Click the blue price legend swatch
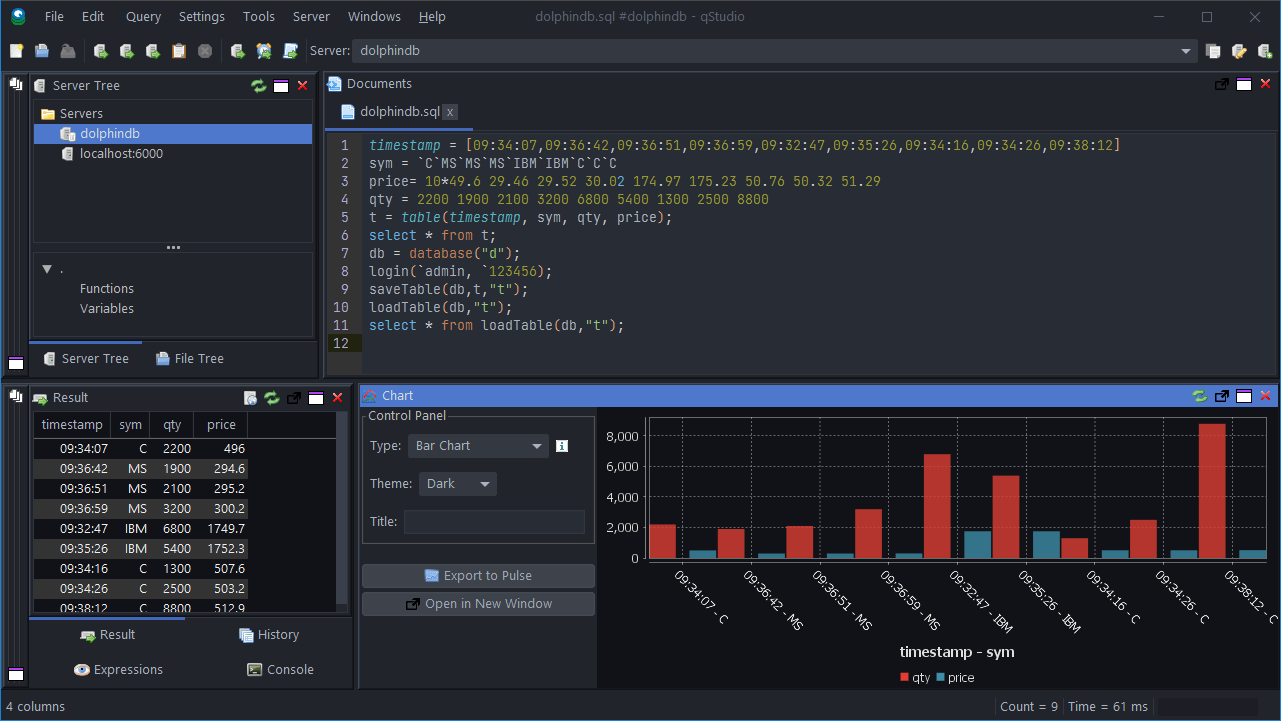The height and width of the screenshot is (721, 1281). click(x=941, y=678)
